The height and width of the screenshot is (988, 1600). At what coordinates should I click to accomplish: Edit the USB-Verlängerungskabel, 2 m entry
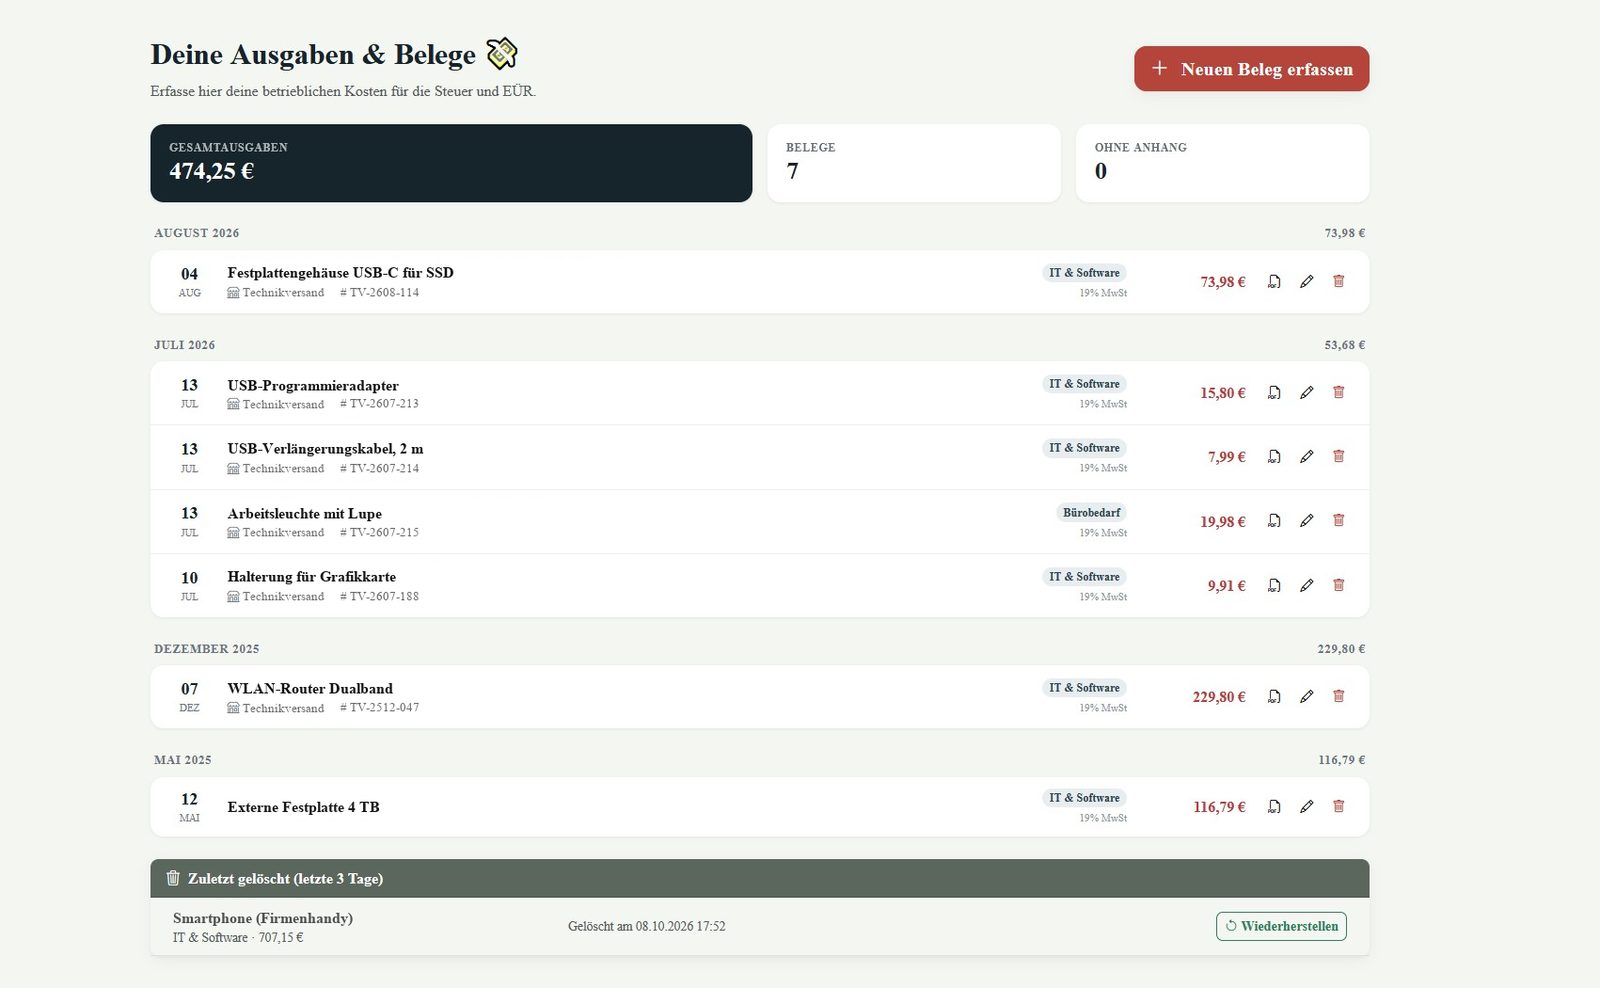(1306, 457)
